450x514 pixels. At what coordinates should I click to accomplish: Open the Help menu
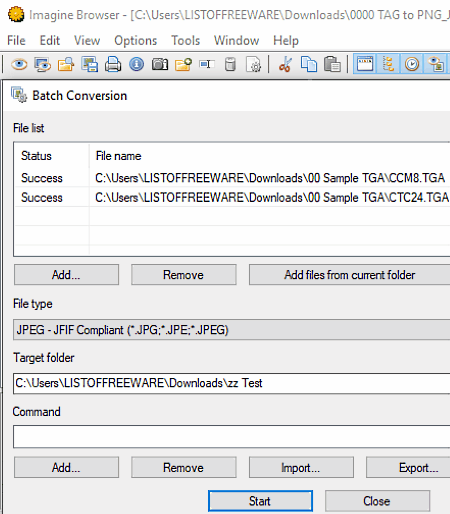286,40
